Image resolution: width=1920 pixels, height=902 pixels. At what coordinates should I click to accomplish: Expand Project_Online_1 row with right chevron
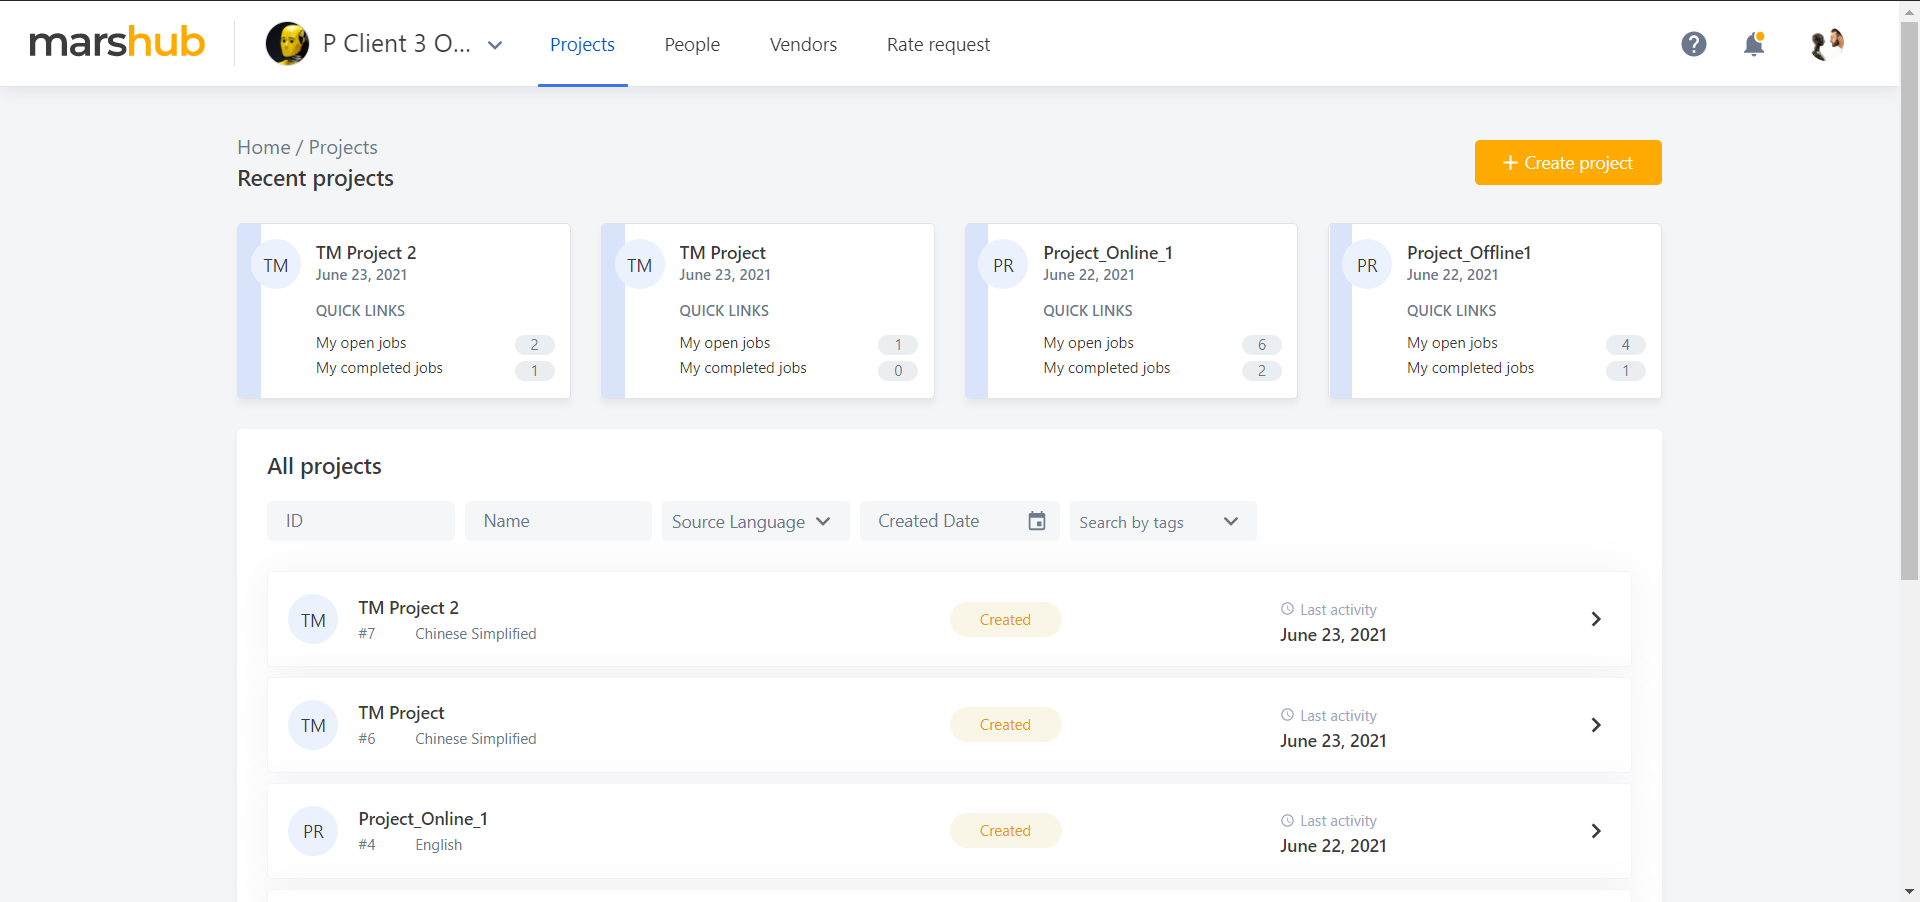tap(1596, 831)
